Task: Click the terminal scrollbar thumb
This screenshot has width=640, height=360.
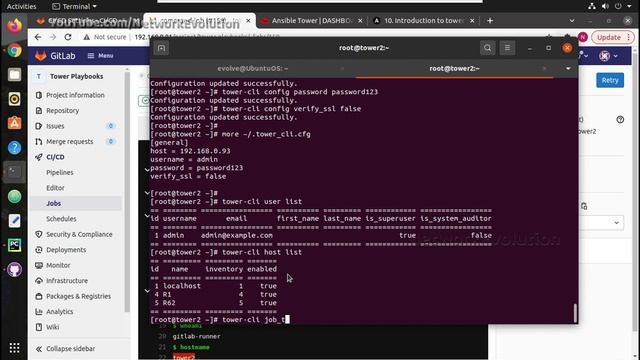Action: (575, 313)
